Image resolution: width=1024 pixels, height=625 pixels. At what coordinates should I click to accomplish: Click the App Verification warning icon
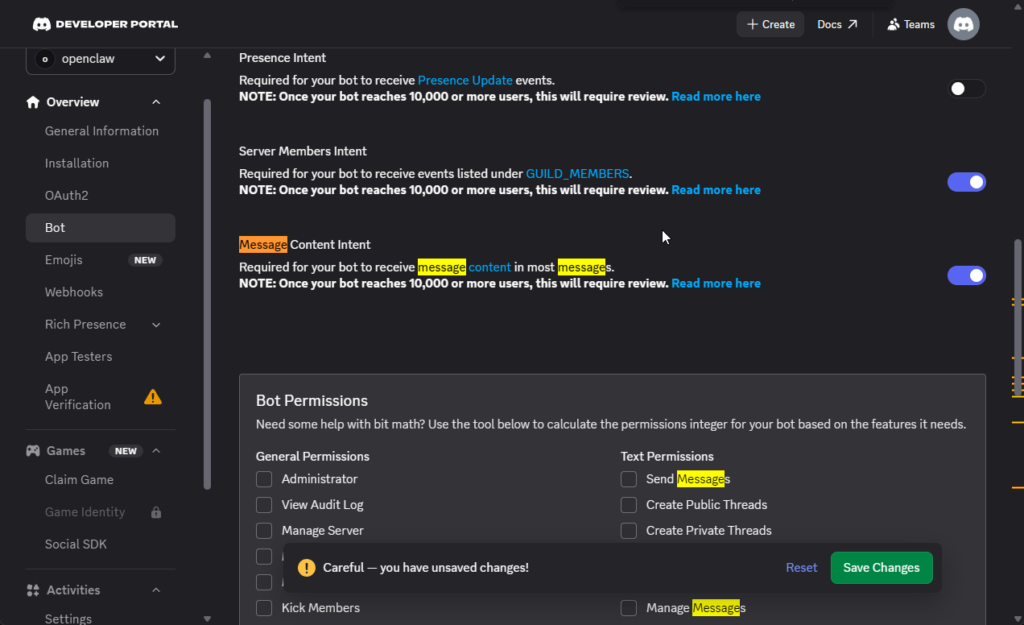[153, 396]
